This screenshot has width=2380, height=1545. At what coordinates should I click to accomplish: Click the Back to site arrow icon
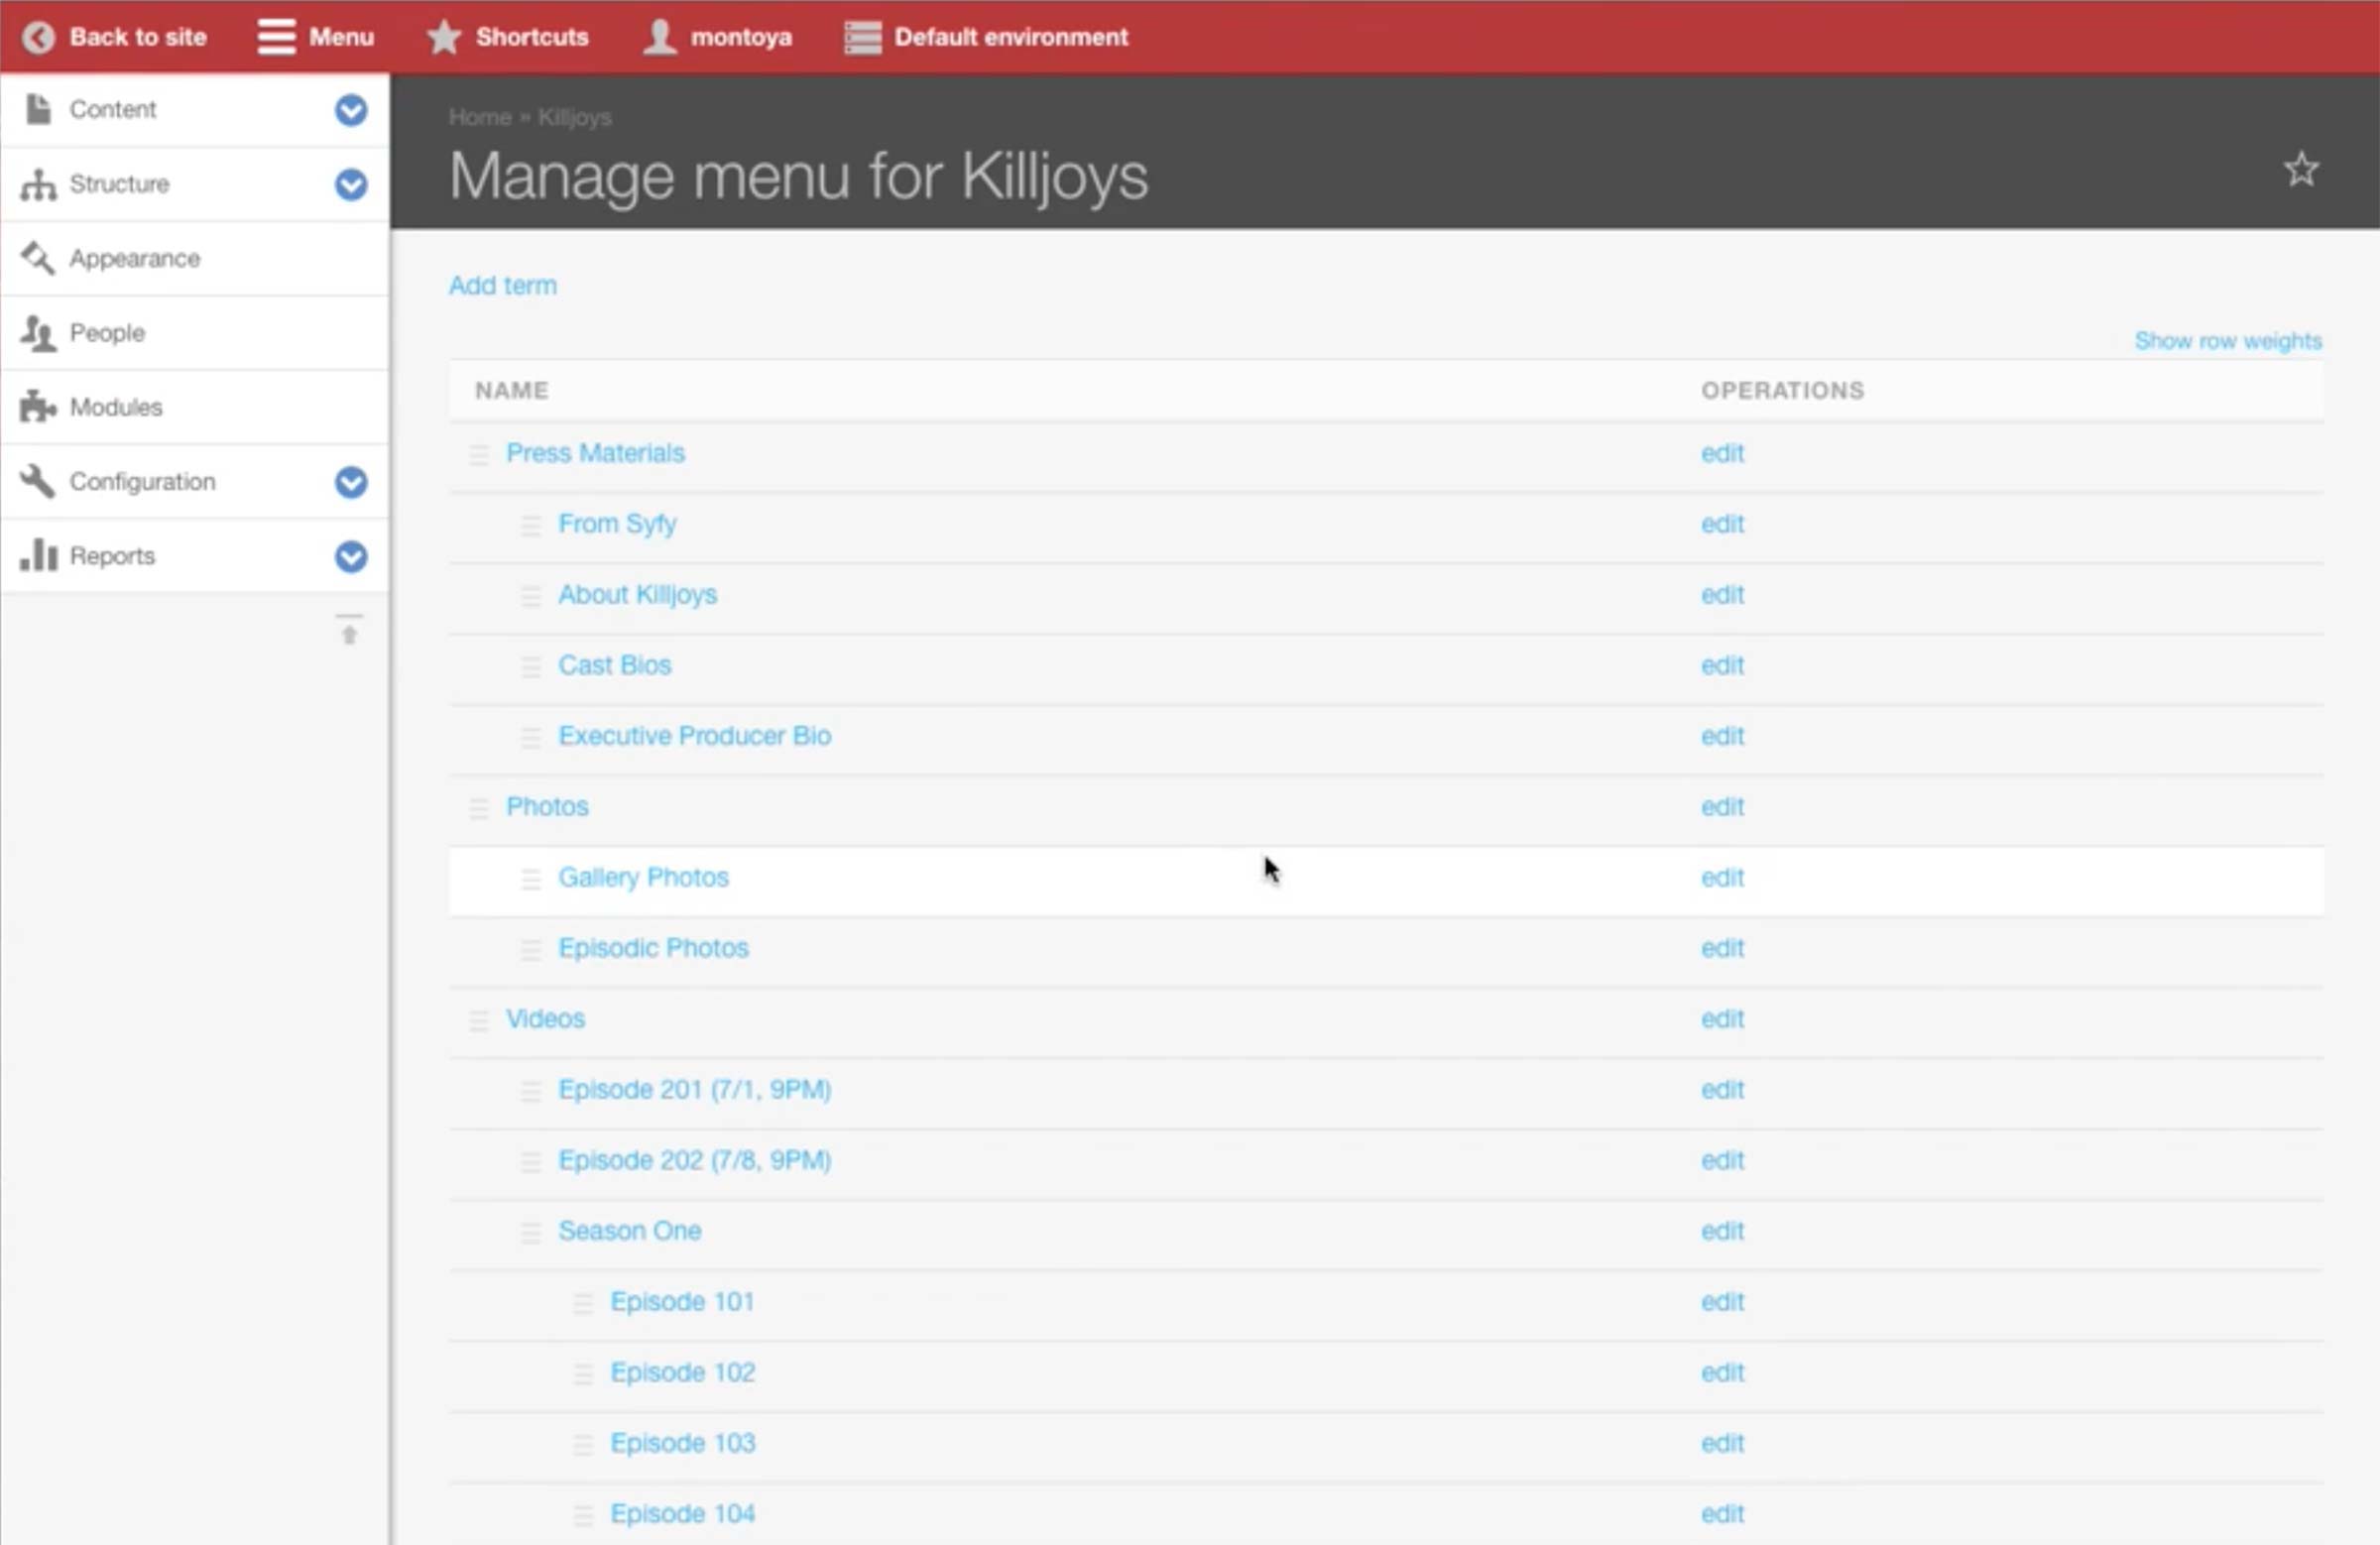point(38,37)
